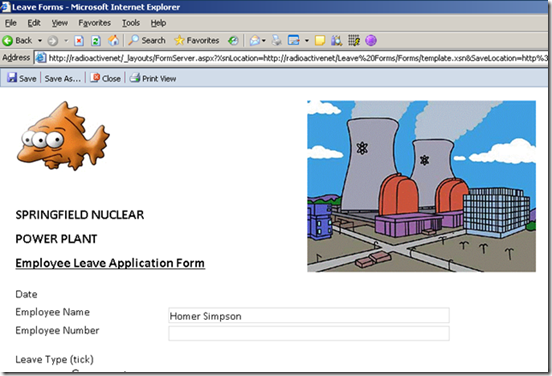Stop page loading with red X icon
Viewport: 552px width, 376px height.
pos(79,41)
